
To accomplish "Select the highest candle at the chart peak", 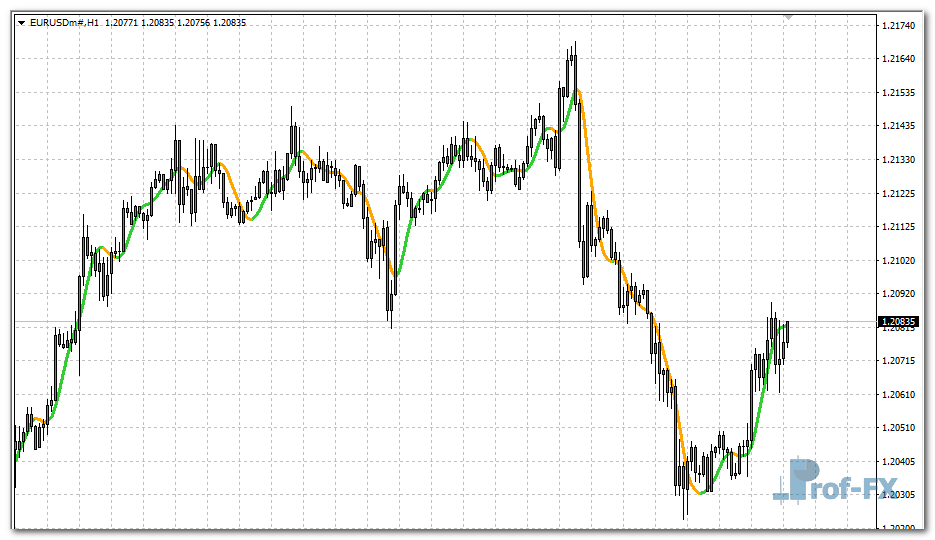I will [x=574, y=75].
